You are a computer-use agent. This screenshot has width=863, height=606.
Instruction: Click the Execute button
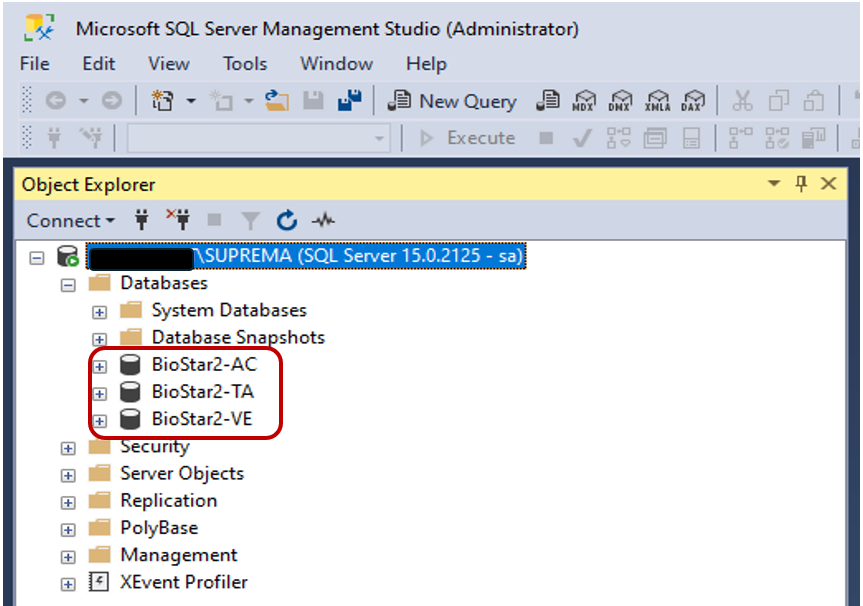pyautogui.click(x=467, y=138)
